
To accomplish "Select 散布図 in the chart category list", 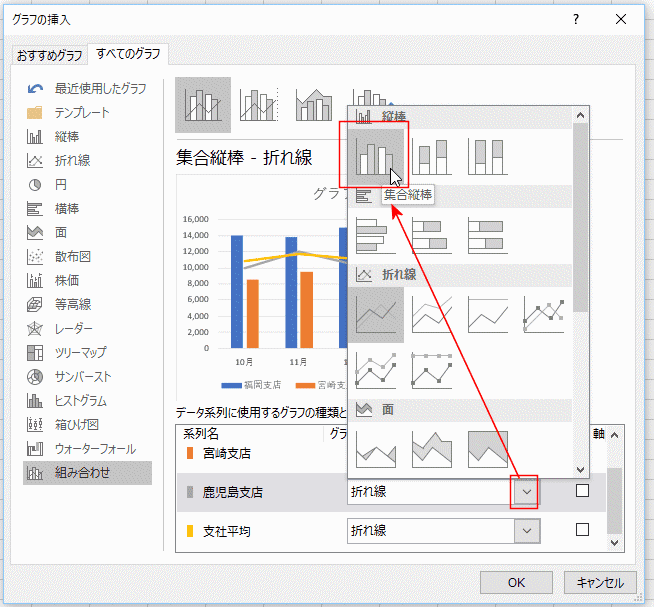I will (75, 257).
